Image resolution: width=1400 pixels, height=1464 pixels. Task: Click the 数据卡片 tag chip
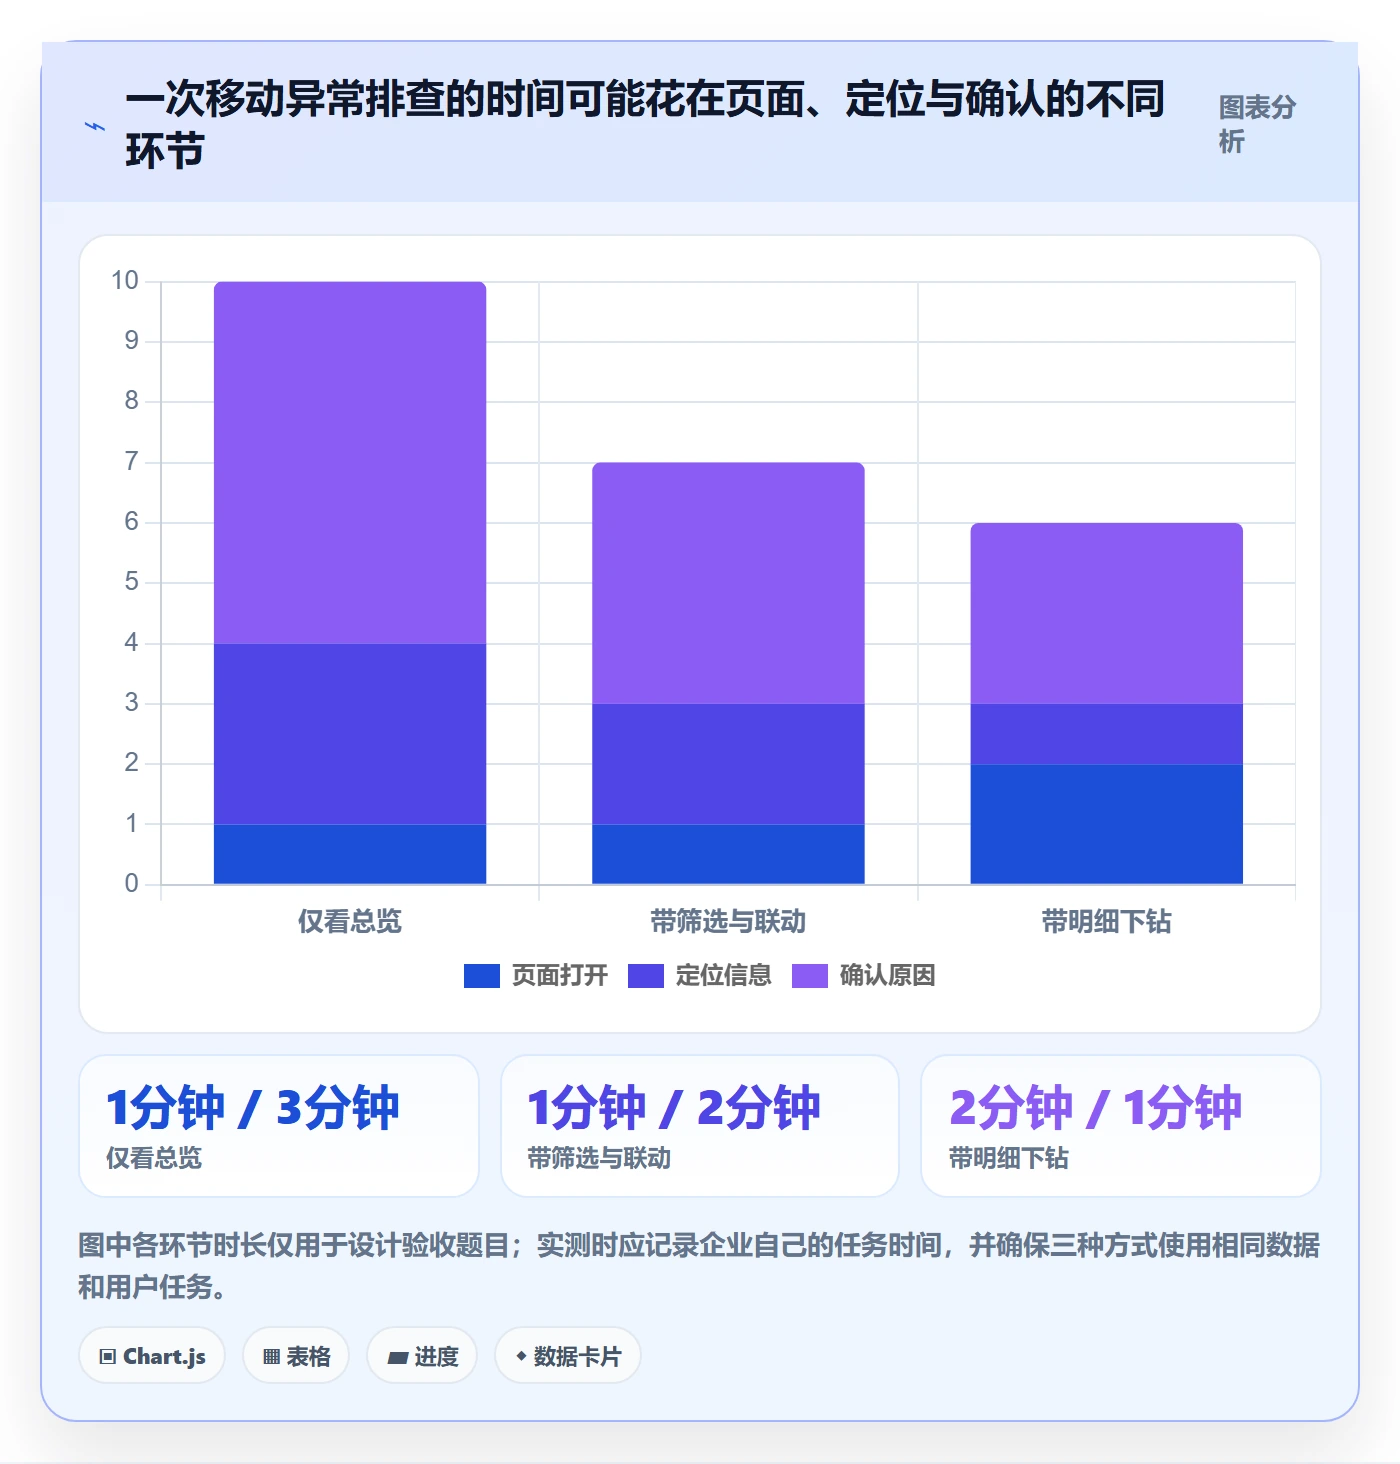568,1356
